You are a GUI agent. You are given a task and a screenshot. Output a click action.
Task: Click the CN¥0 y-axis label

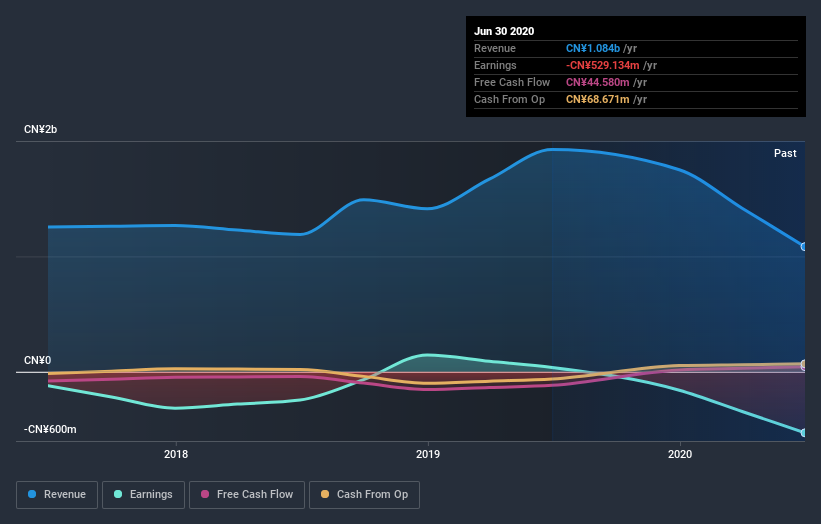coord(38,360)
